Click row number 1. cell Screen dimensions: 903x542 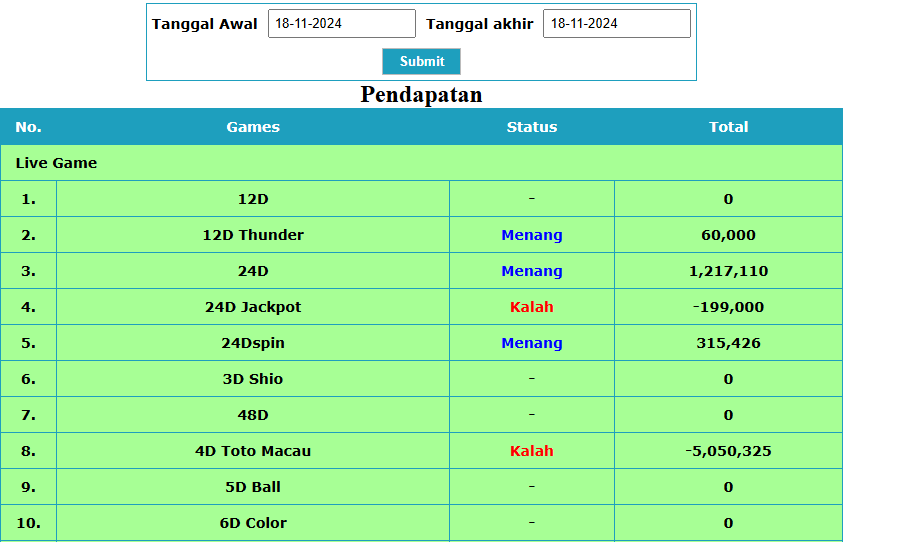(x=28, y=199)
